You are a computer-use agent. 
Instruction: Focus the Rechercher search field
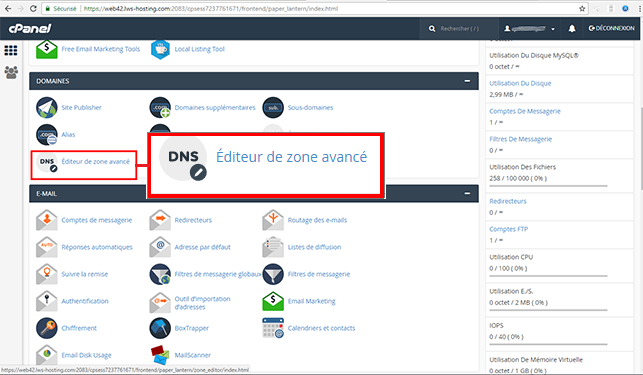[x=459, y=29]
